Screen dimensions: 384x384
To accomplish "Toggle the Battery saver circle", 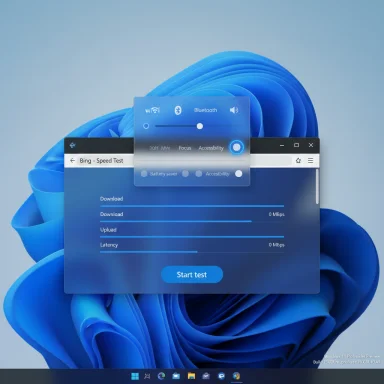I will [144, 174].
